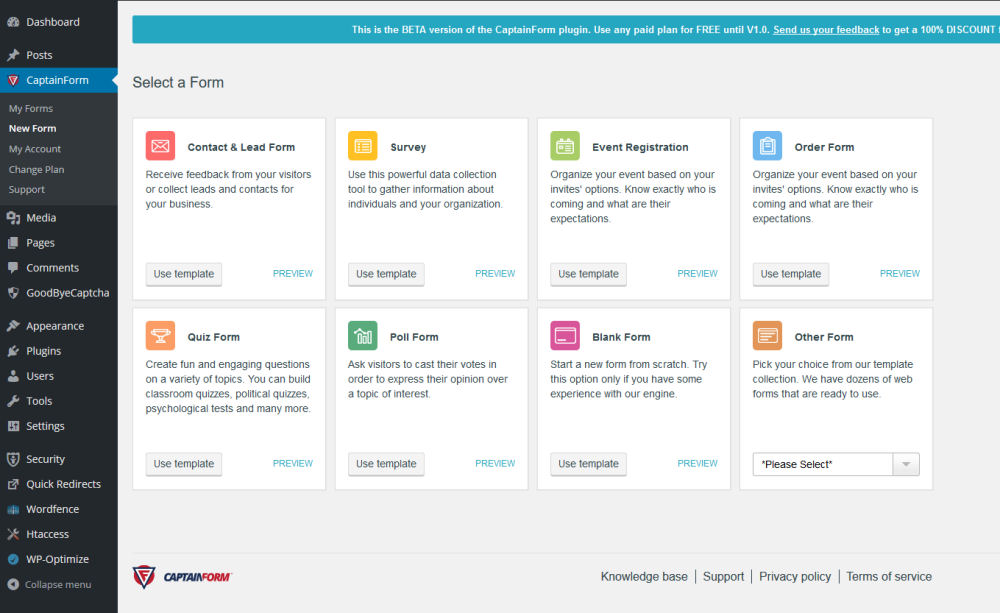Viewport: 1000px width, 613px height.
Task: Click the Media icon in sidebar
Action: point(13,218)
